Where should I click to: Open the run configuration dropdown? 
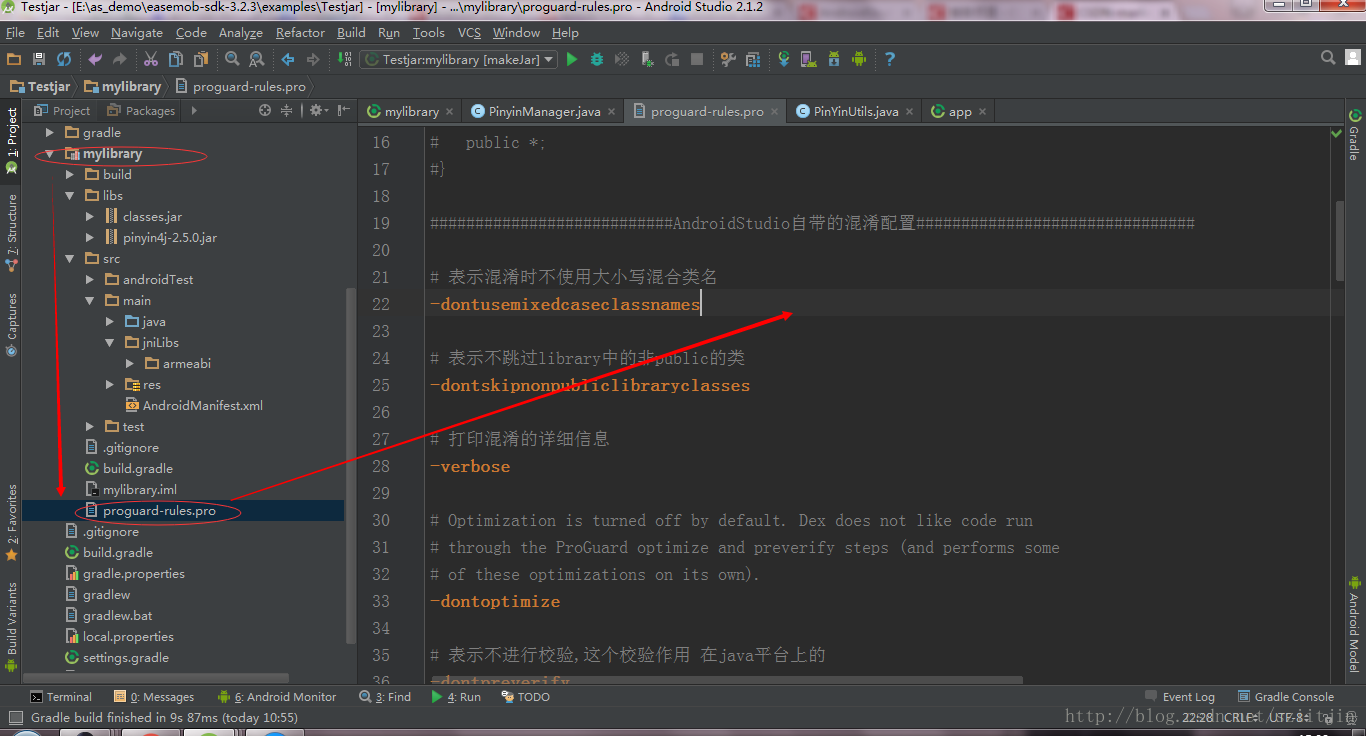458,59
